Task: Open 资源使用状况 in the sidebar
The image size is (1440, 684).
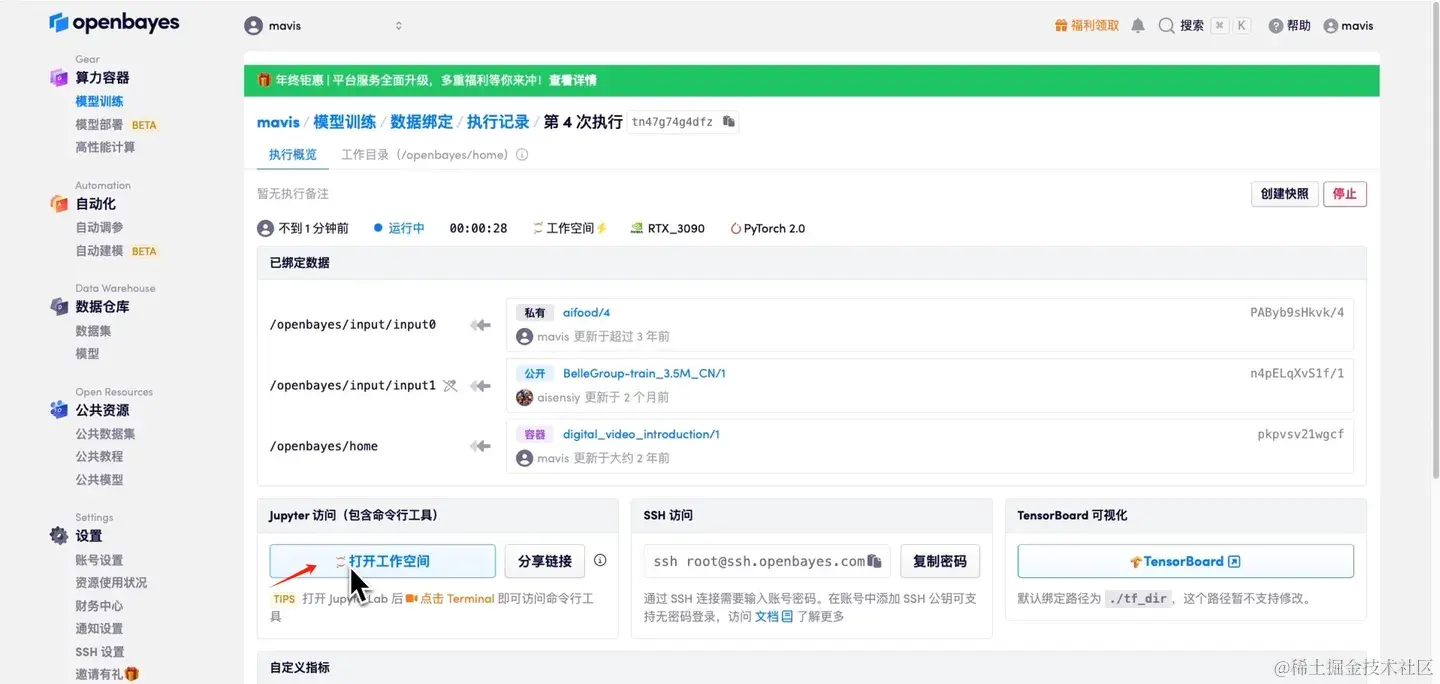Action: 111,582
